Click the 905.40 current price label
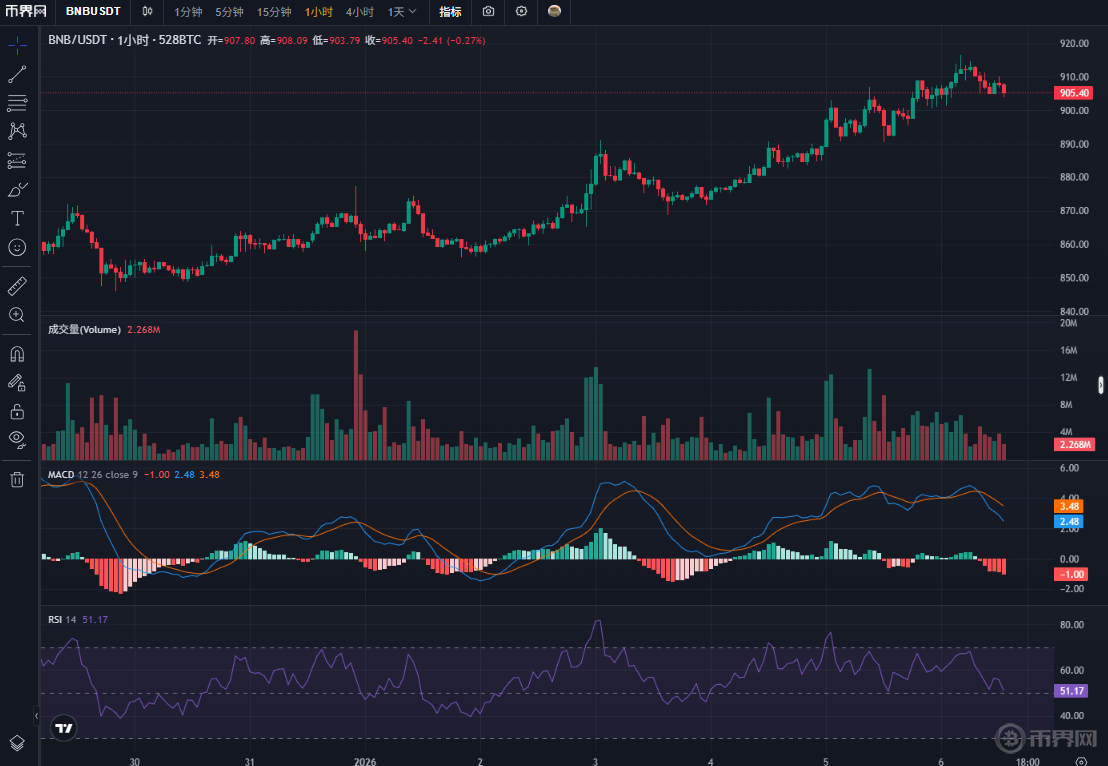The image size is (1108, 766). point(1071,93)
